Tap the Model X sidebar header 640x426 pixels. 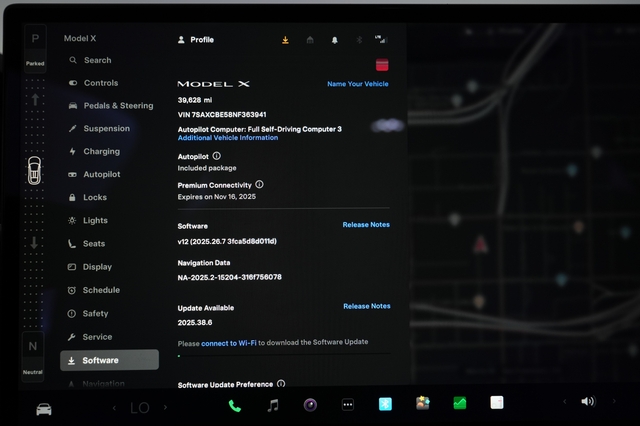80,38
